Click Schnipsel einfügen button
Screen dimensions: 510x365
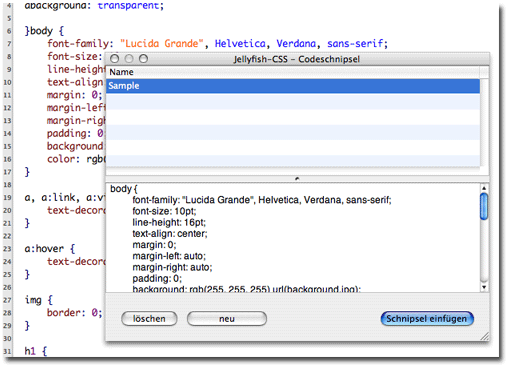427,319
